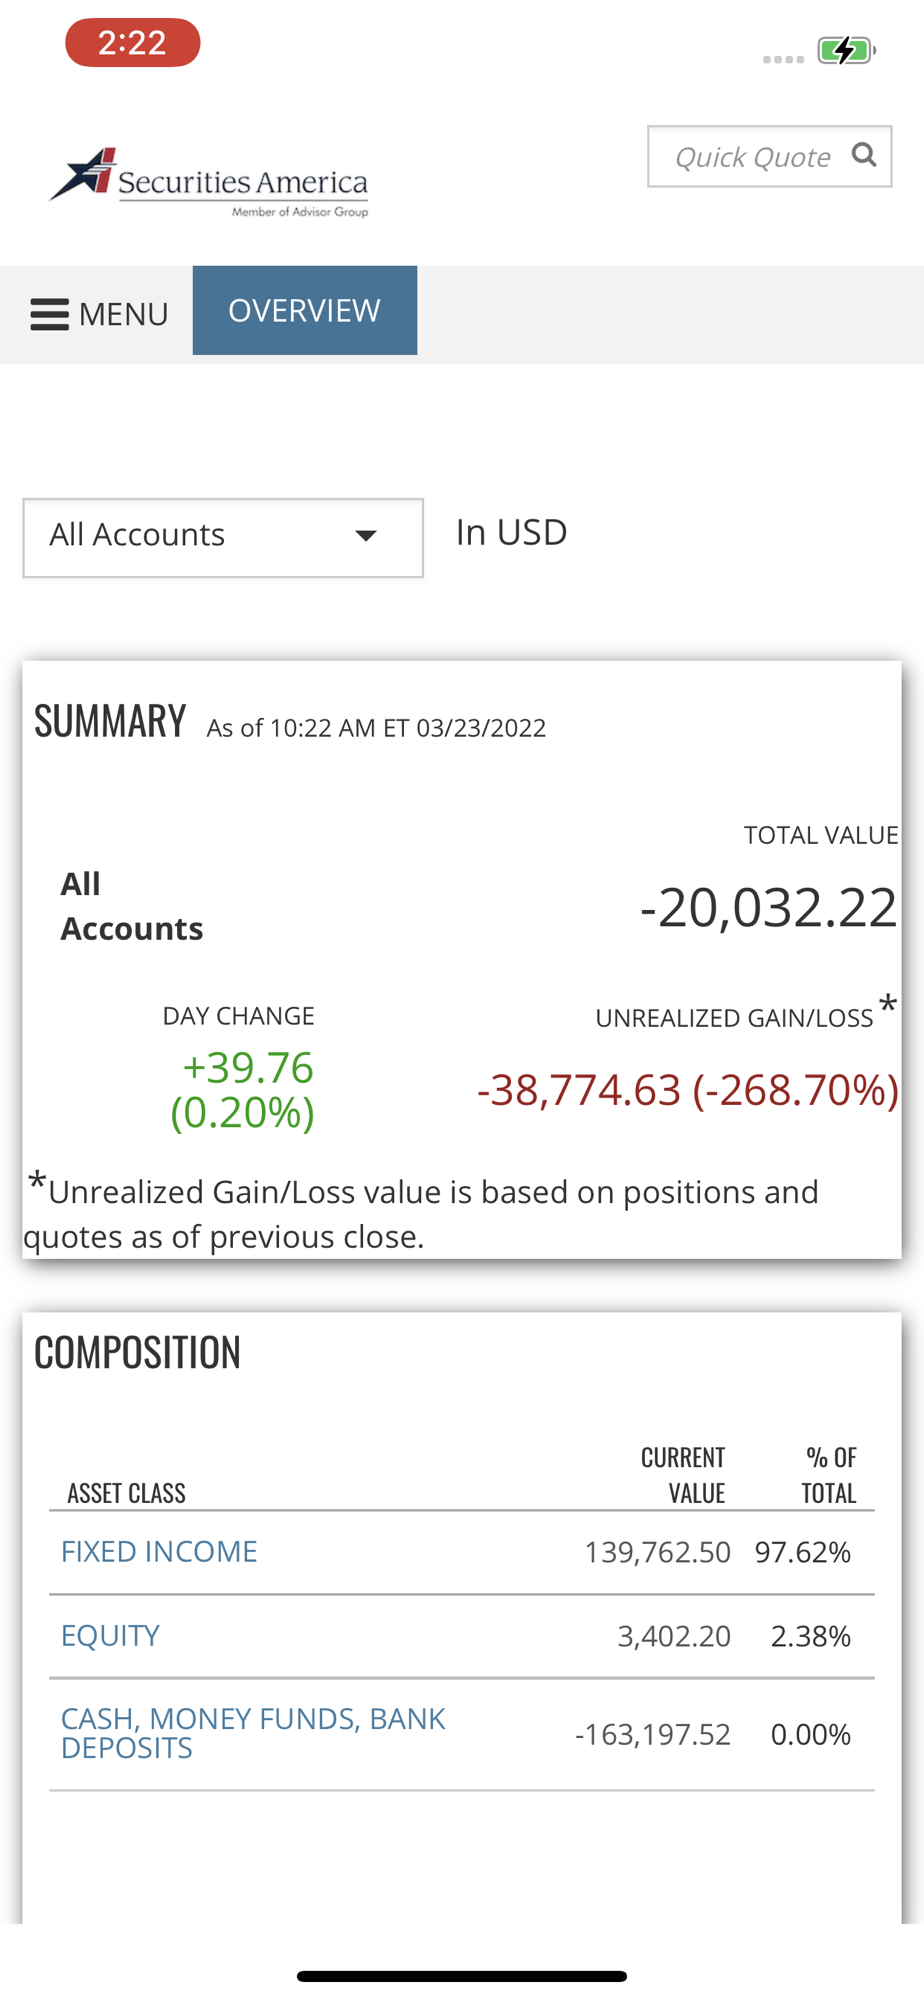The height and width of the screenshot is (2000, 924).
Task: Expand the All Accounts dropdown arrow
Action: (x=366, y=536)
